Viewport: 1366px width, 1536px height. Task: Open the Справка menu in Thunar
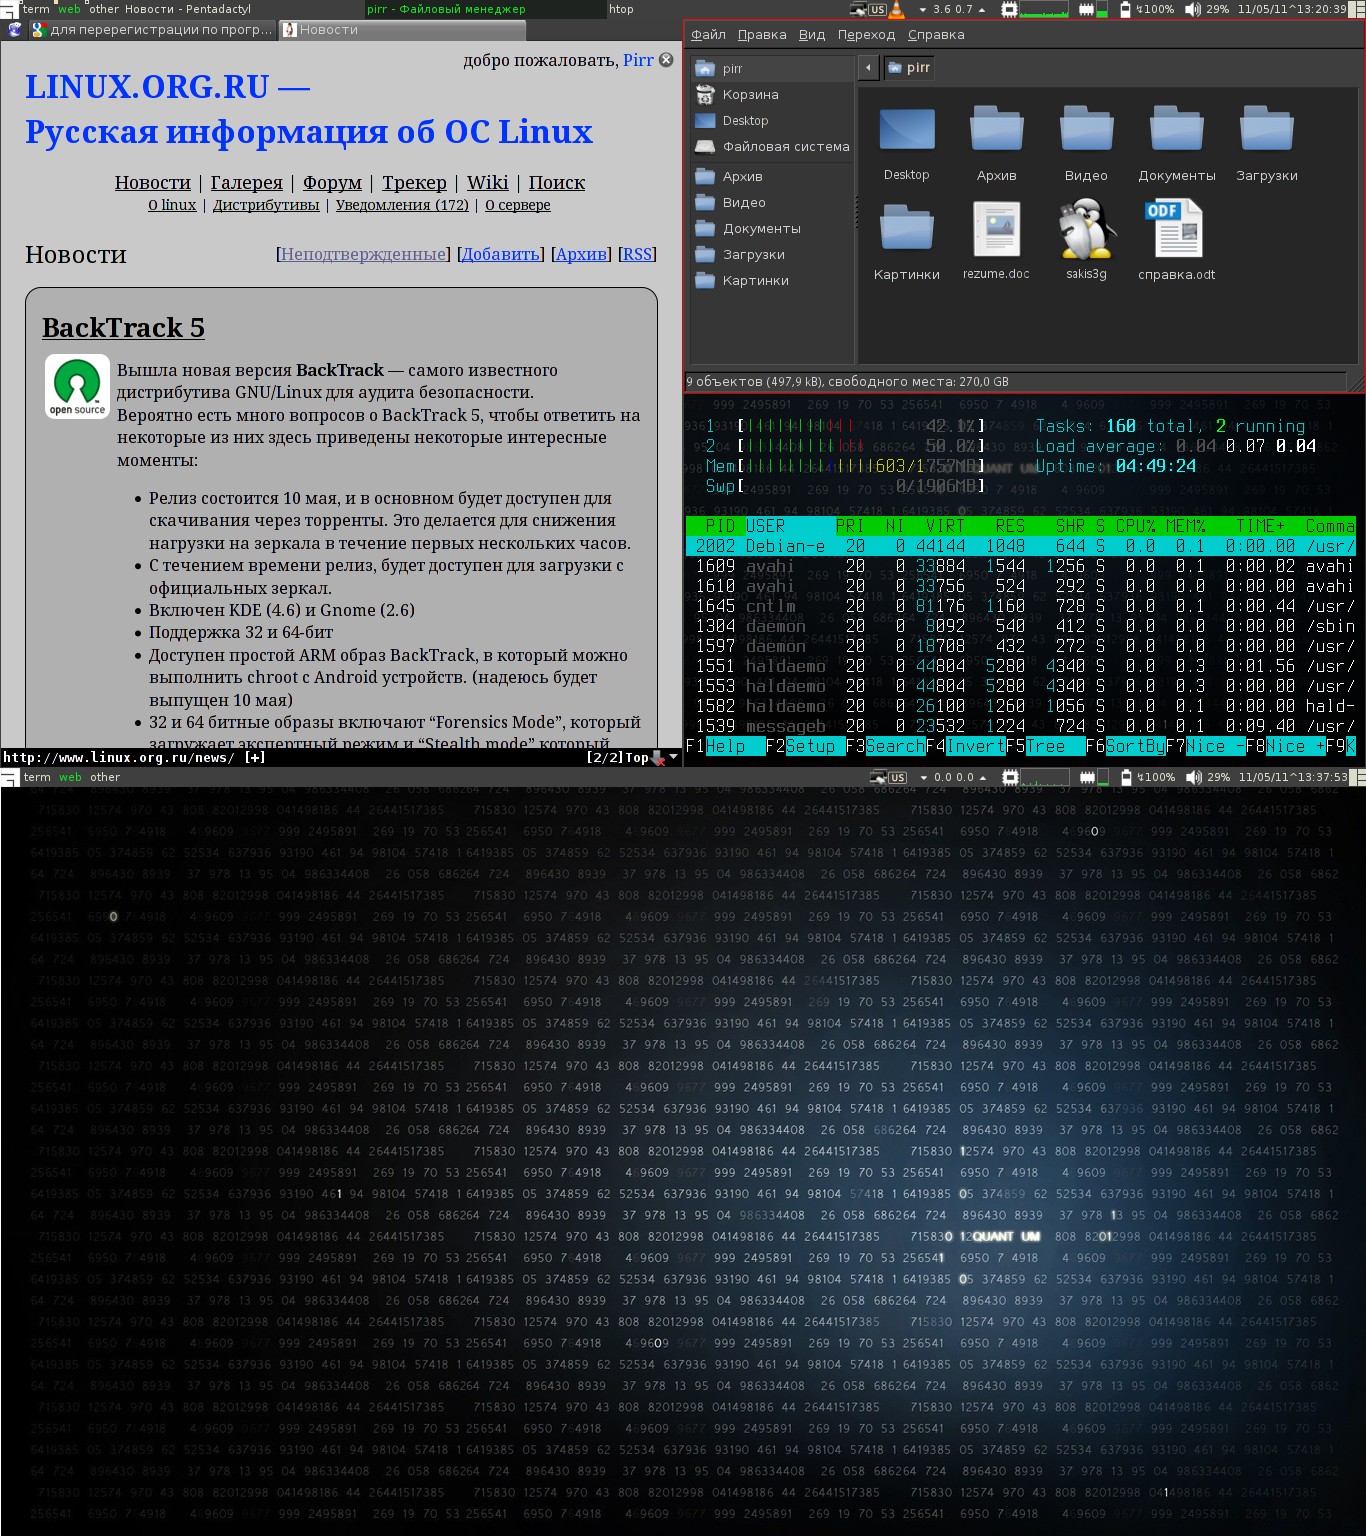click(936, 34)
